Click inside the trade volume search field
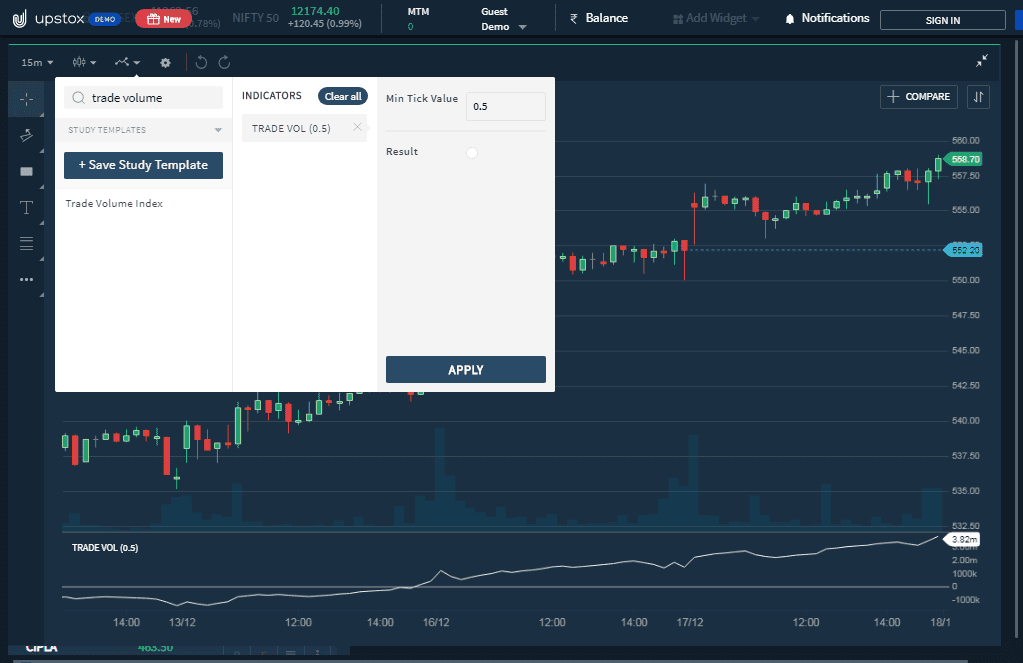The width and height of the screenshot is (1023, 663). (x=144, y=98)
